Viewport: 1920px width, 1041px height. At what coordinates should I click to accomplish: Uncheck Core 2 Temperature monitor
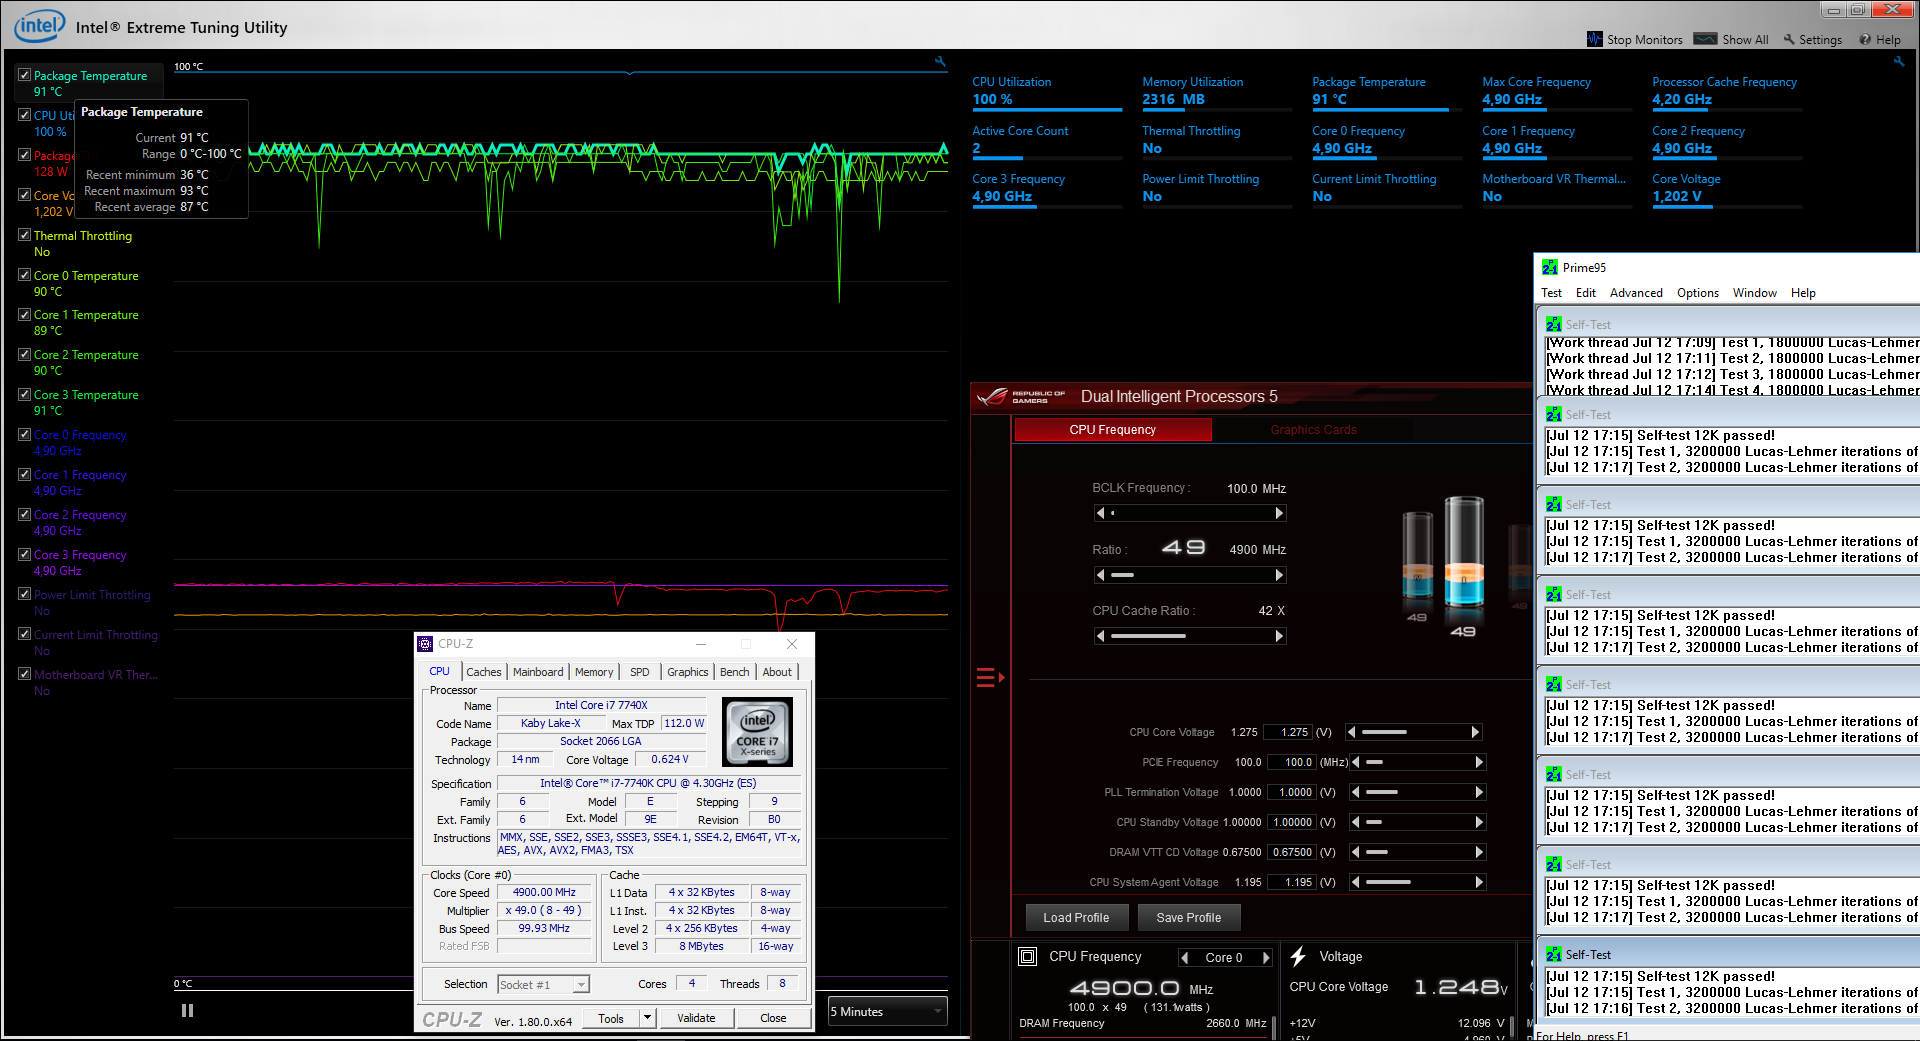(x=24, y=354)
